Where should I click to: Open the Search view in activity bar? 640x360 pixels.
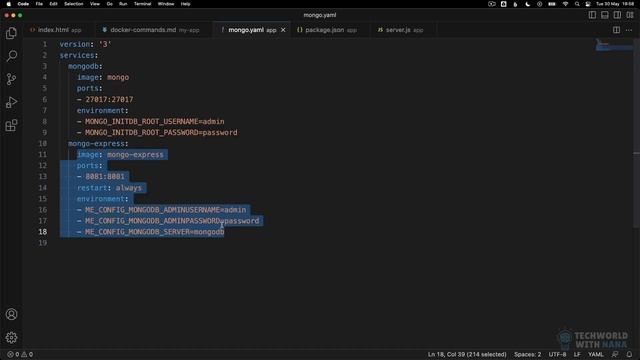pyautogui.click(x=11, y=56)
